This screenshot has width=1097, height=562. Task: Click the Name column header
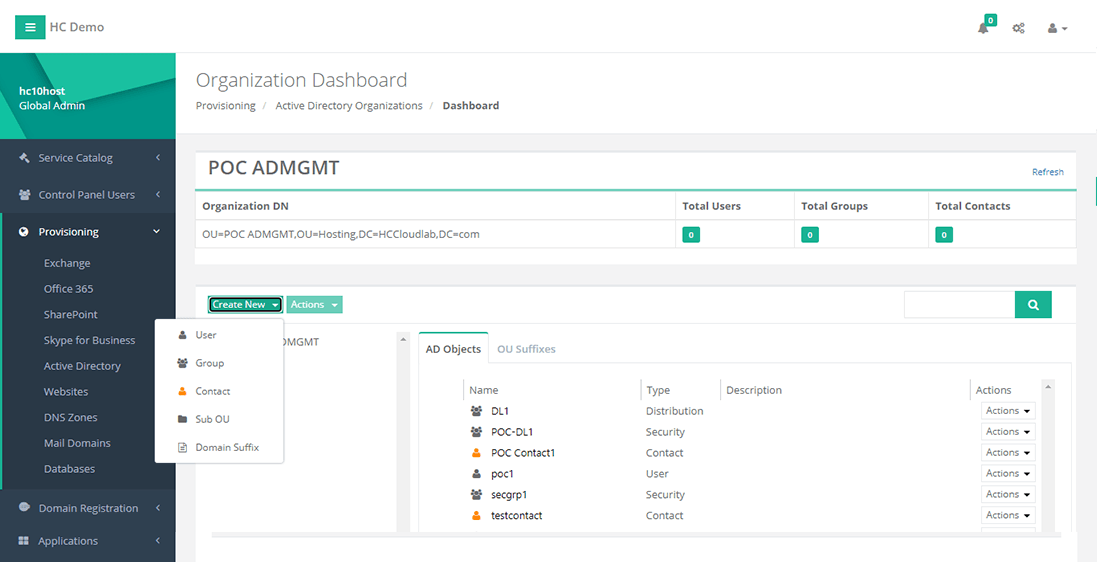coord(483,390)
